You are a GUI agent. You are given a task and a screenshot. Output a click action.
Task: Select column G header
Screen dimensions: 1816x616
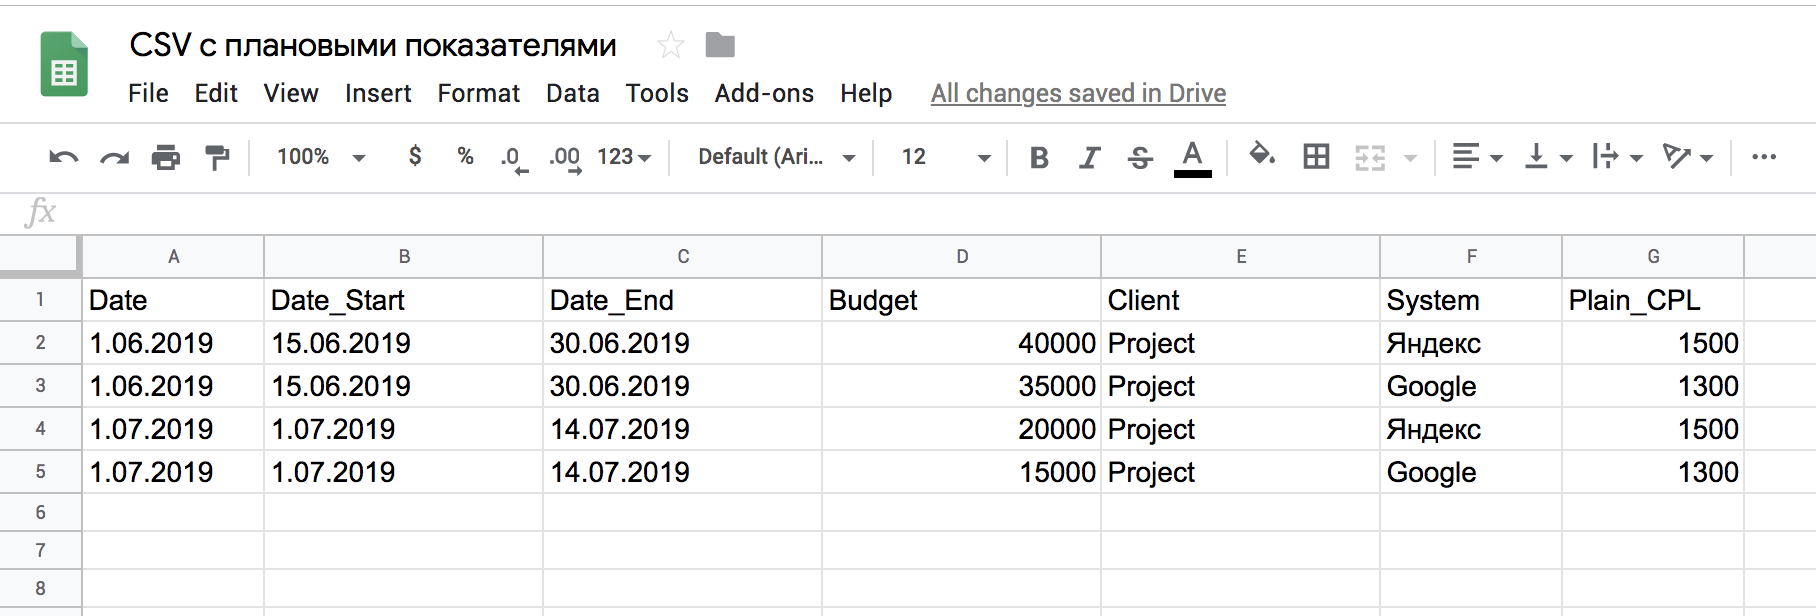[1653, 257]
